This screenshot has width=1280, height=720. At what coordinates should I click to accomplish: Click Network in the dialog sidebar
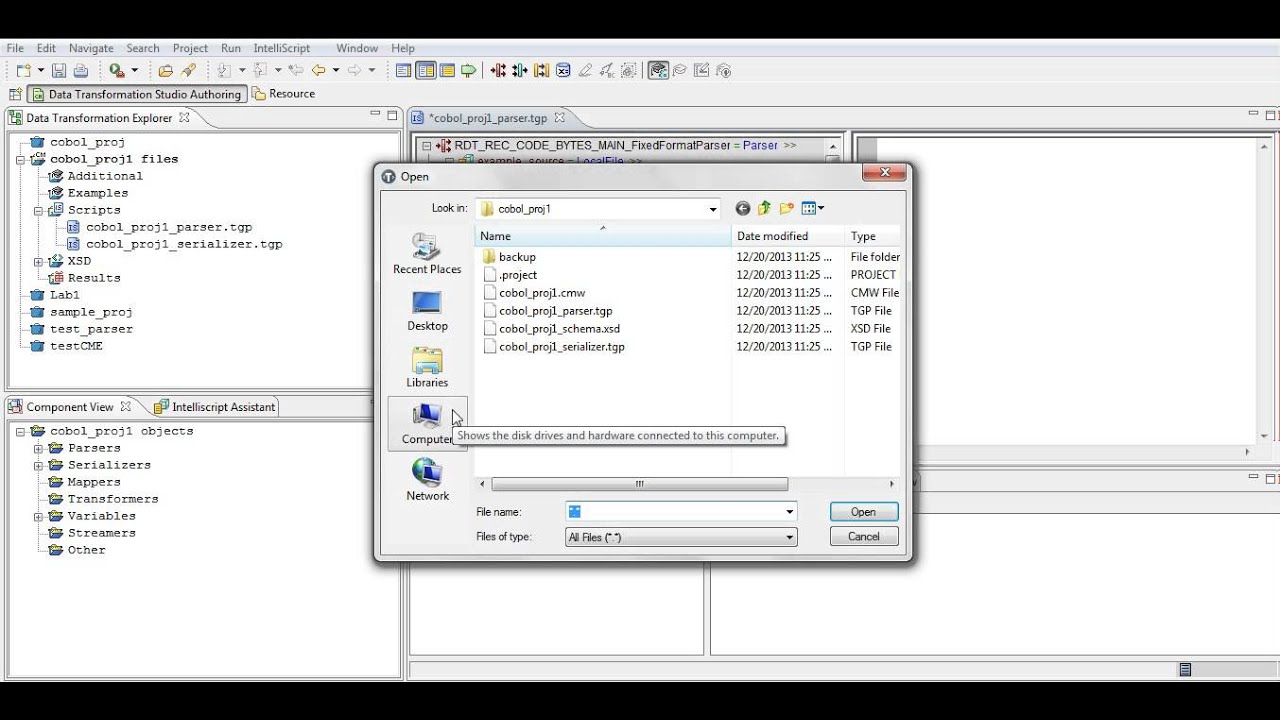pos(427,480)
